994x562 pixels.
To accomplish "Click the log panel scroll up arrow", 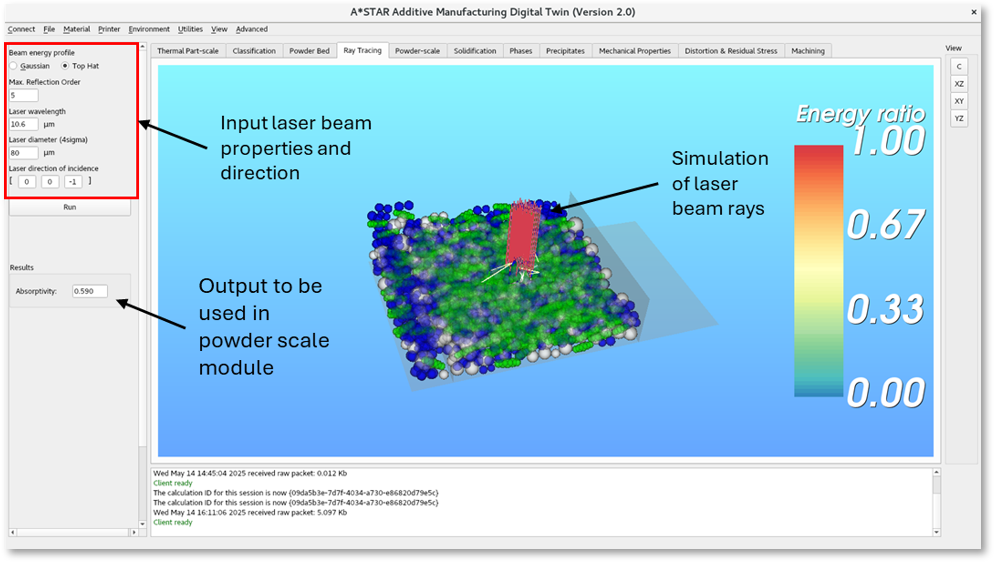I will [x=936, y=473].
